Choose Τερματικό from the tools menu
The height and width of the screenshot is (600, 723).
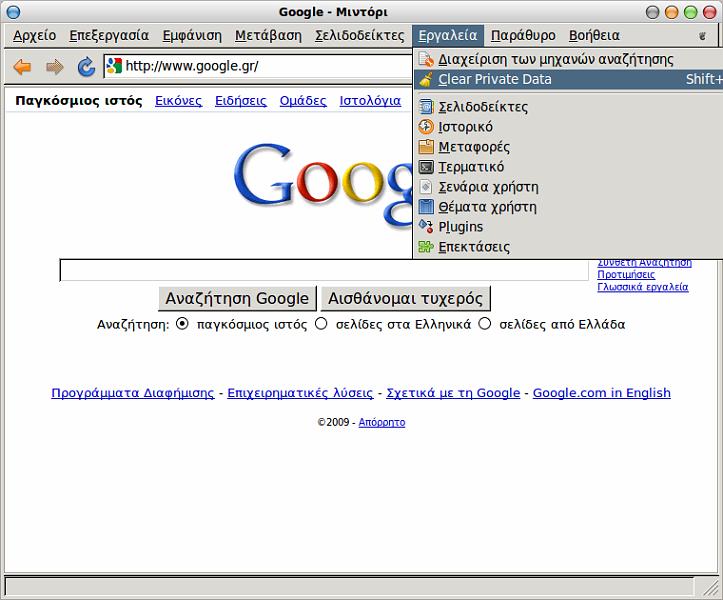(568, 166)
